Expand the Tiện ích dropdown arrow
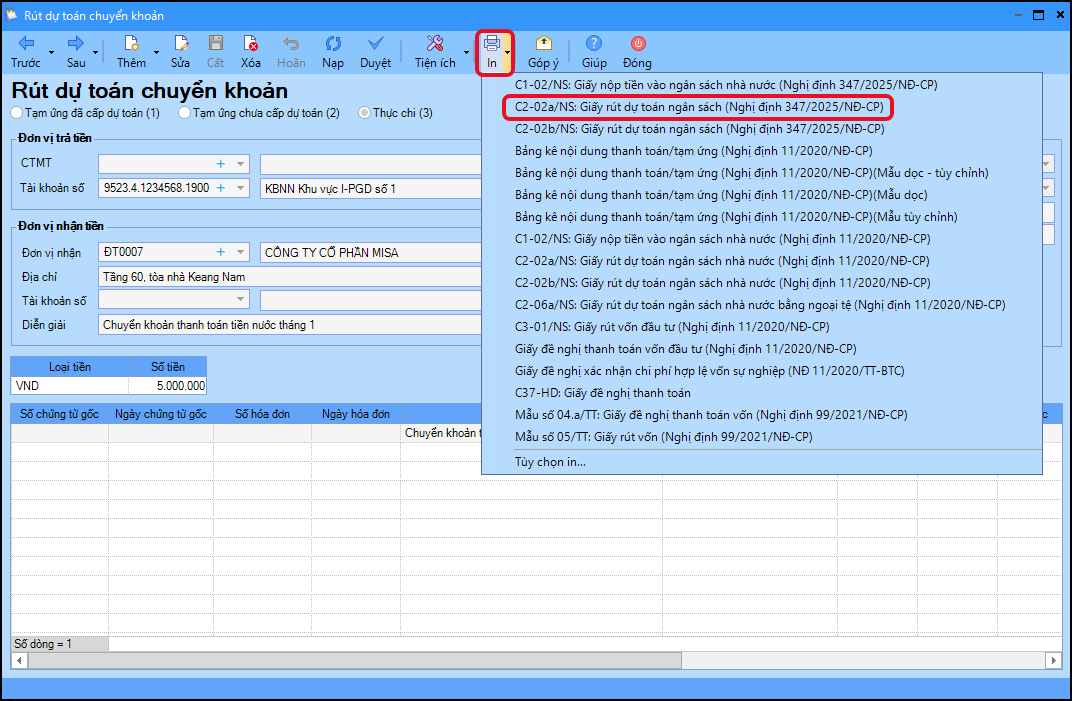 (466, 53)
